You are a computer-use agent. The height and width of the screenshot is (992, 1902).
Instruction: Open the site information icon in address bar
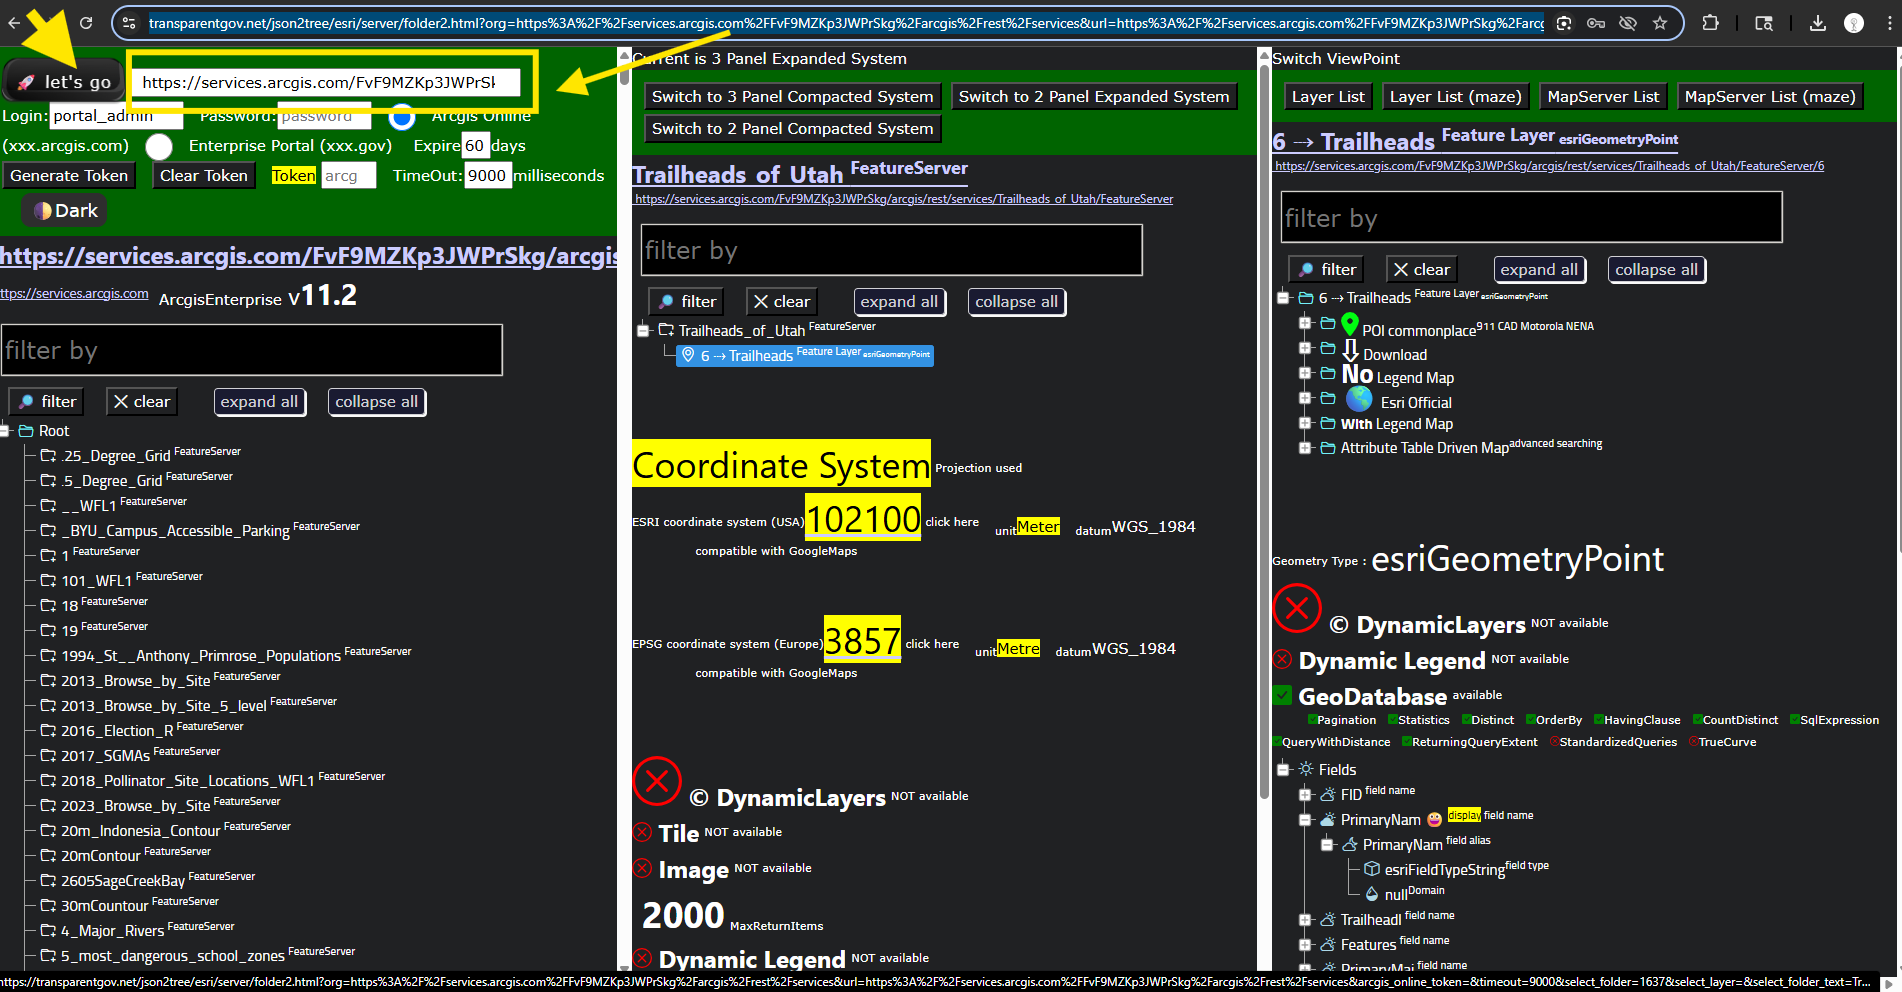(129, 23)
